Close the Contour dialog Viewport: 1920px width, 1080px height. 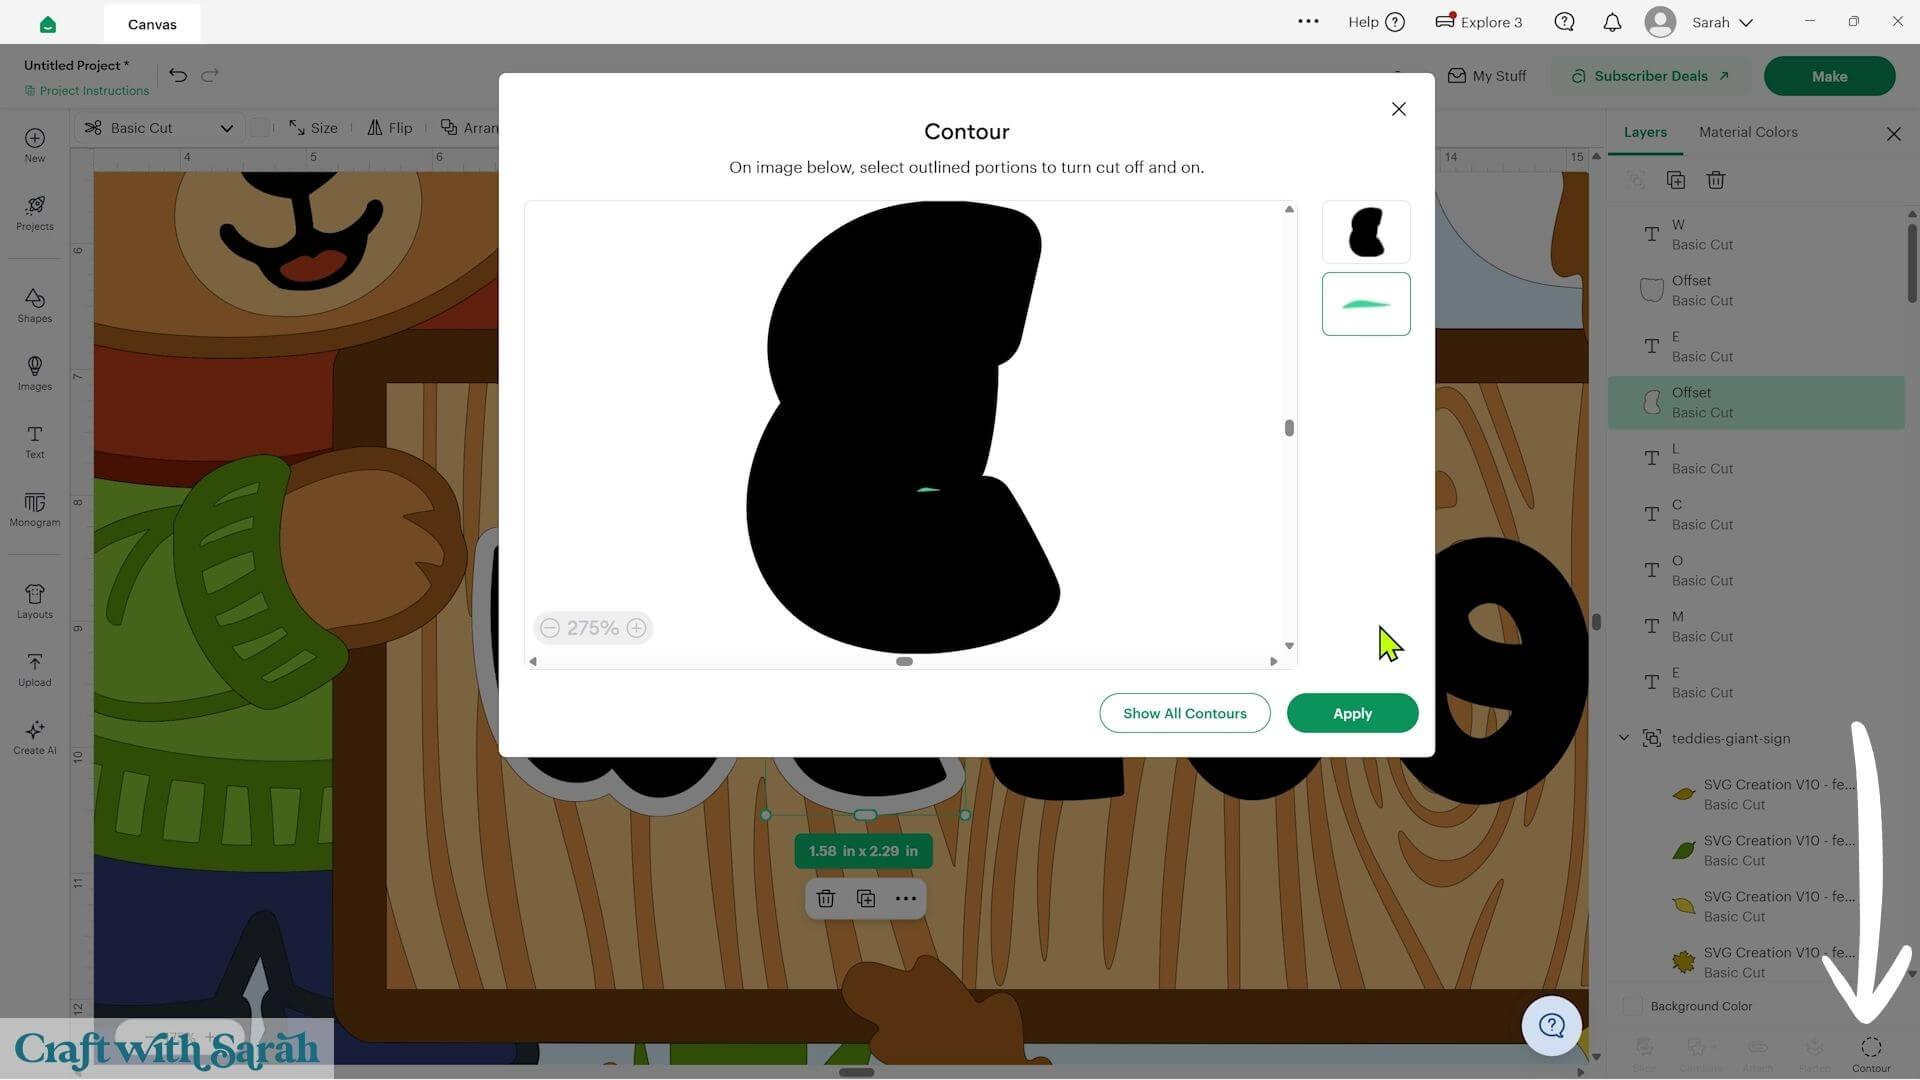[x=1399, y=109]
